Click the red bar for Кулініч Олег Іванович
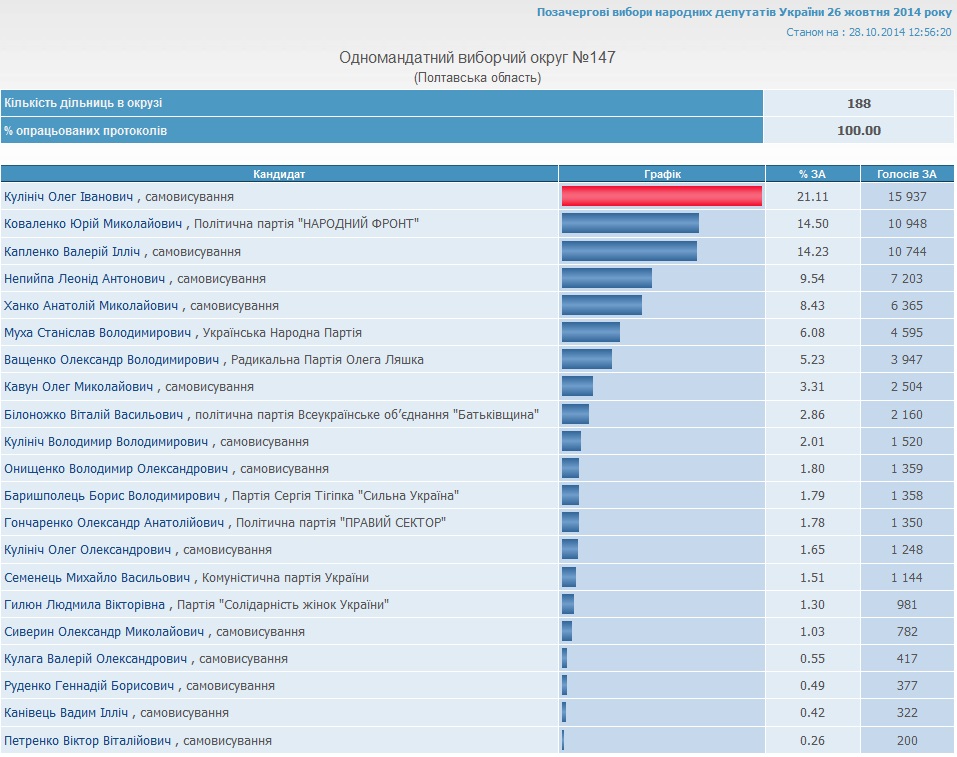Image resolution: width=957 pixels, height=757 pixels. point(661,197)
